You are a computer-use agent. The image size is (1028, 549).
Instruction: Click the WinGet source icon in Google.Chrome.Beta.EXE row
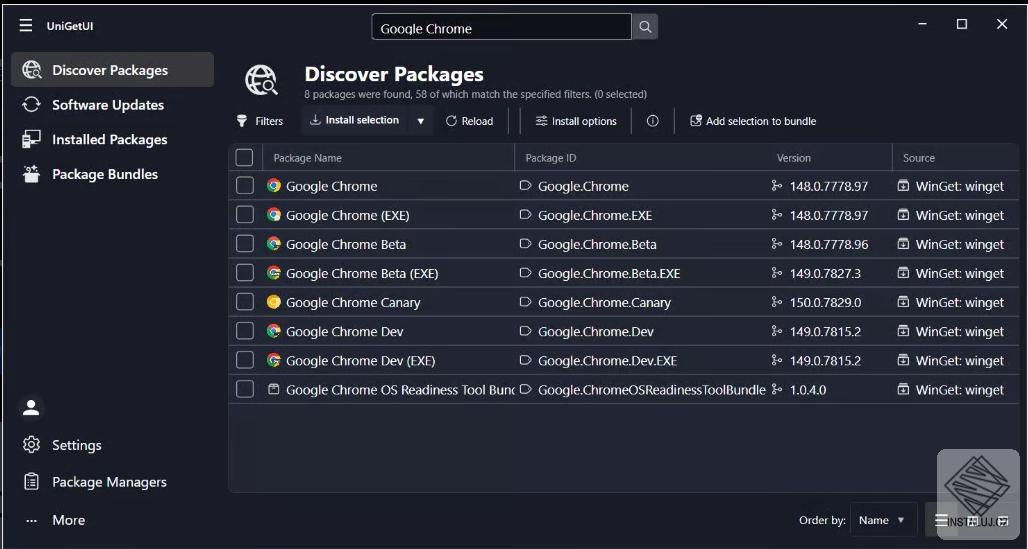point(903,273)
